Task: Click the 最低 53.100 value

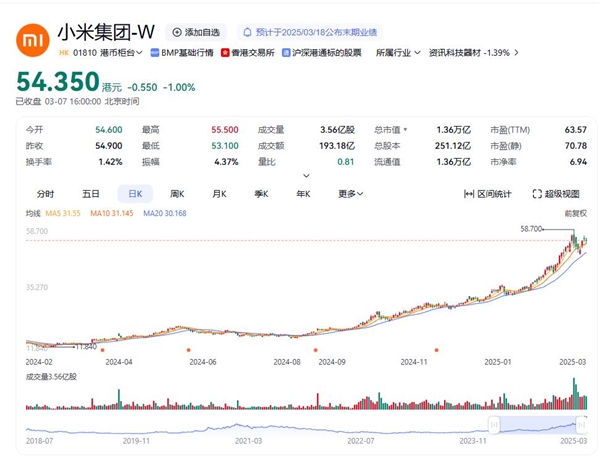Action: pyautogui.click(x=225, y=146)
